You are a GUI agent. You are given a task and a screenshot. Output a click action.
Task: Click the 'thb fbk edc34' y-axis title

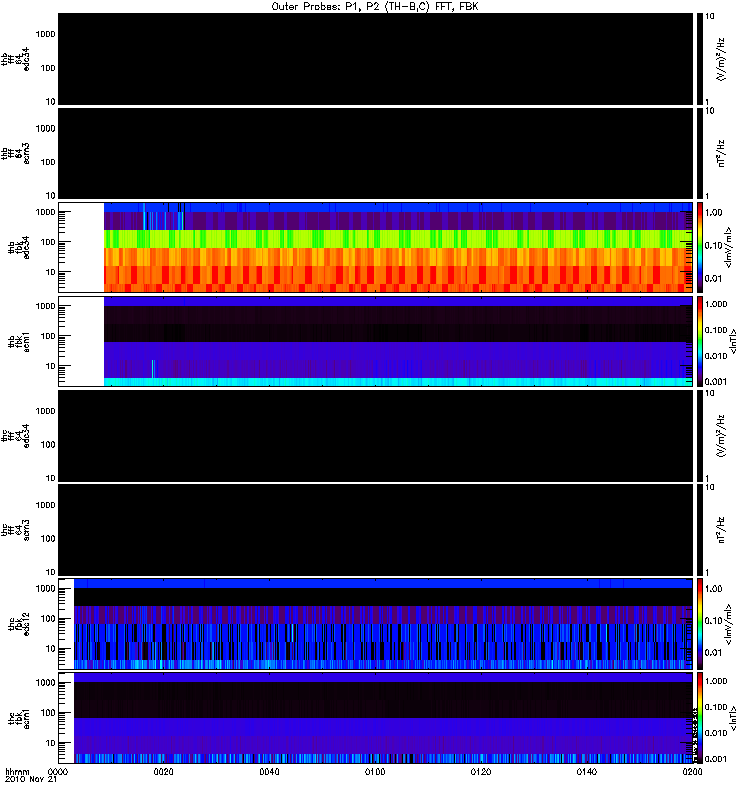click(x=19, y=247)
